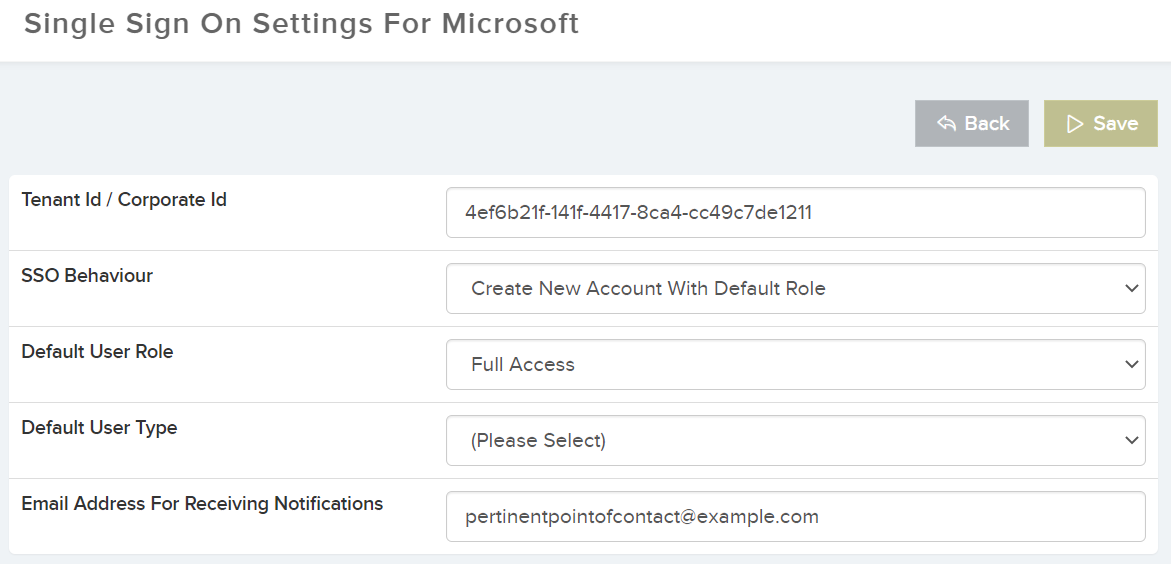Click the 'Tenant Id / Corporate Id' label
Viewport: 1171px width, 564px height.
[x=124, y=200]
